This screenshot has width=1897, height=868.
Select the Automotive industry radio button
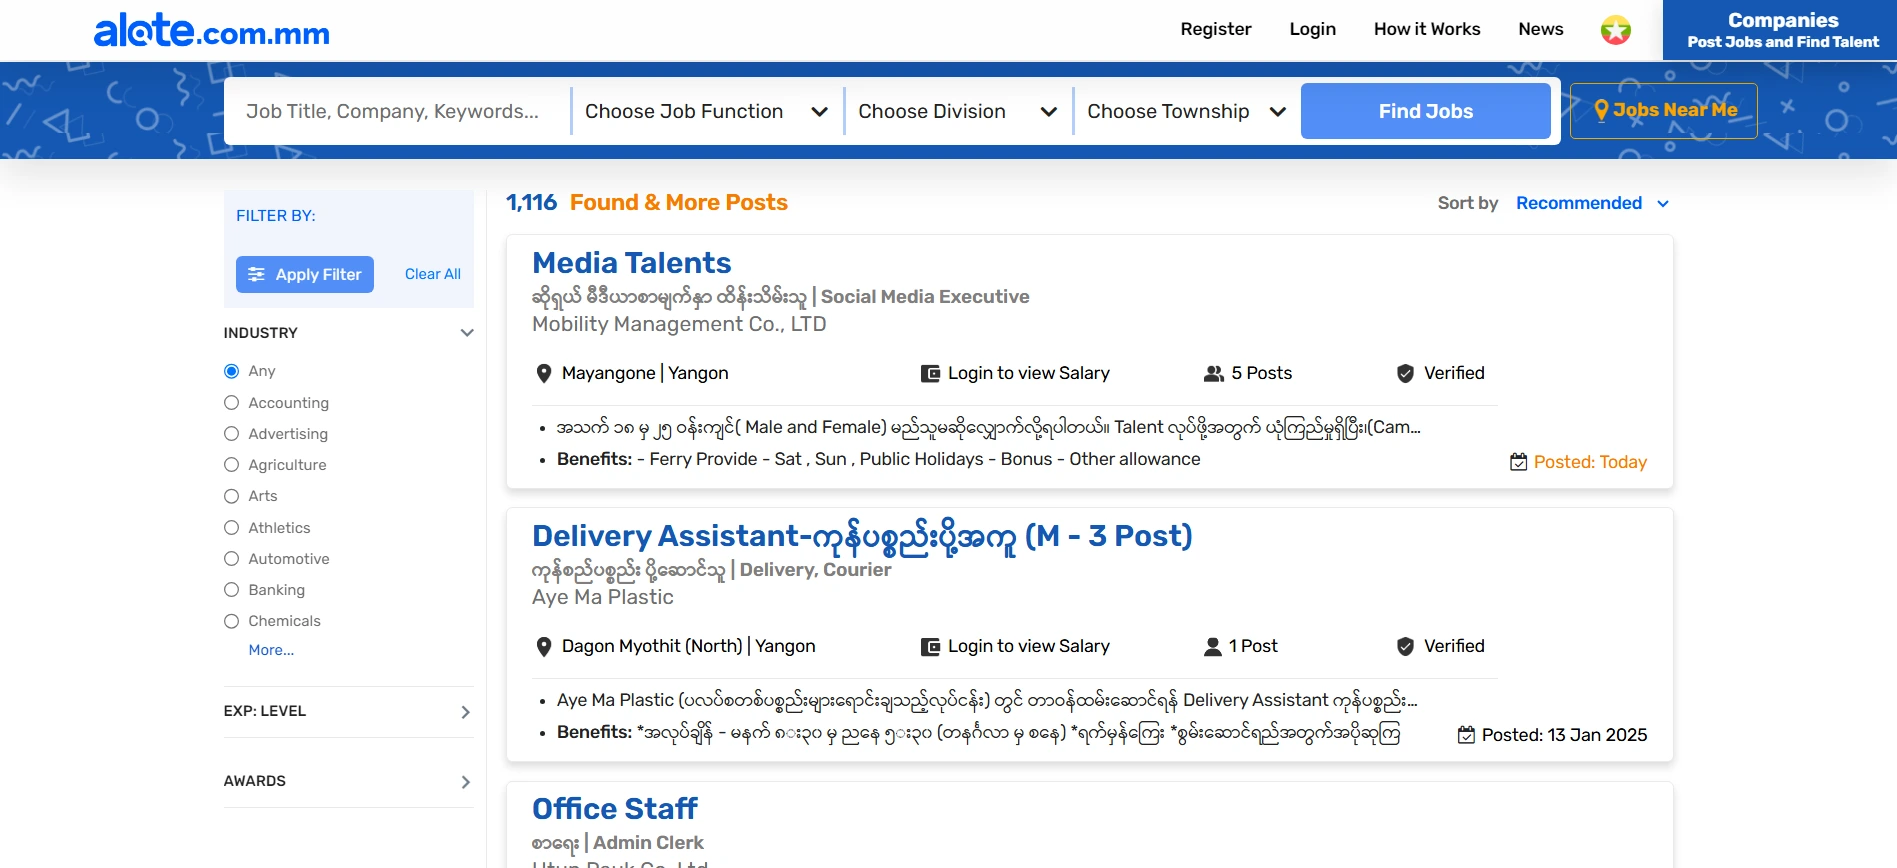(x=232, y=558)
